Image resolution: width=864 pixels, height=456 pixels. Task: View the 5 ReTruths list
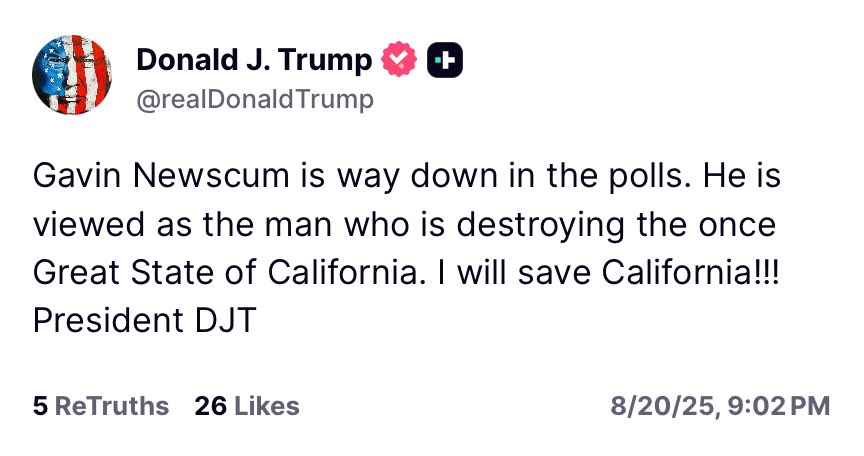pyautogui.click(x=101, y=406)
